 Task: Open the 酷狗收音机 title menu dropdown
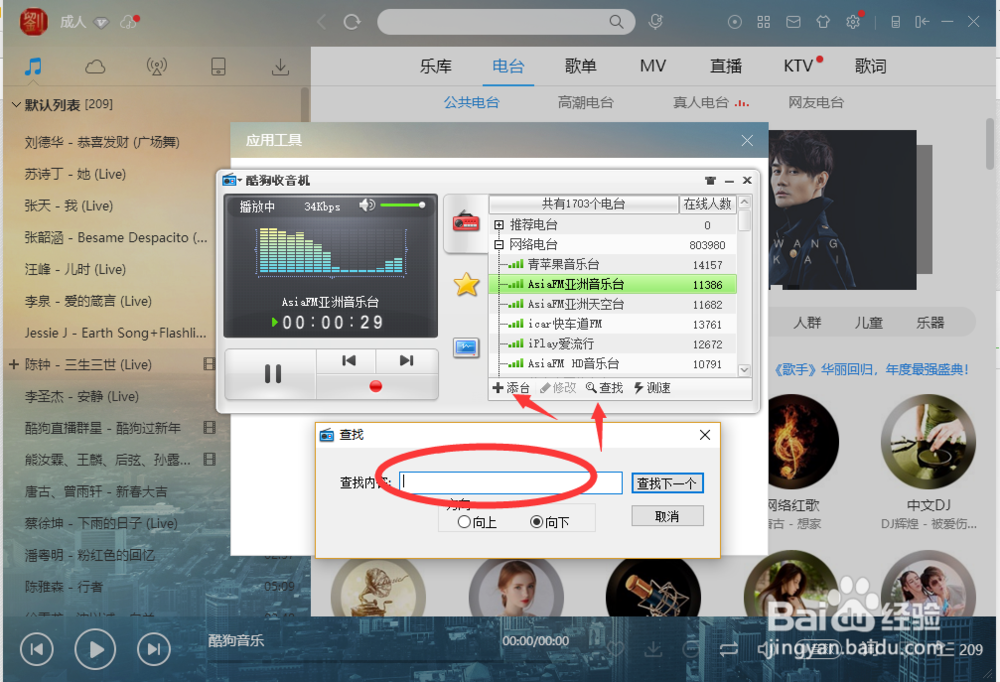point(232,181)
